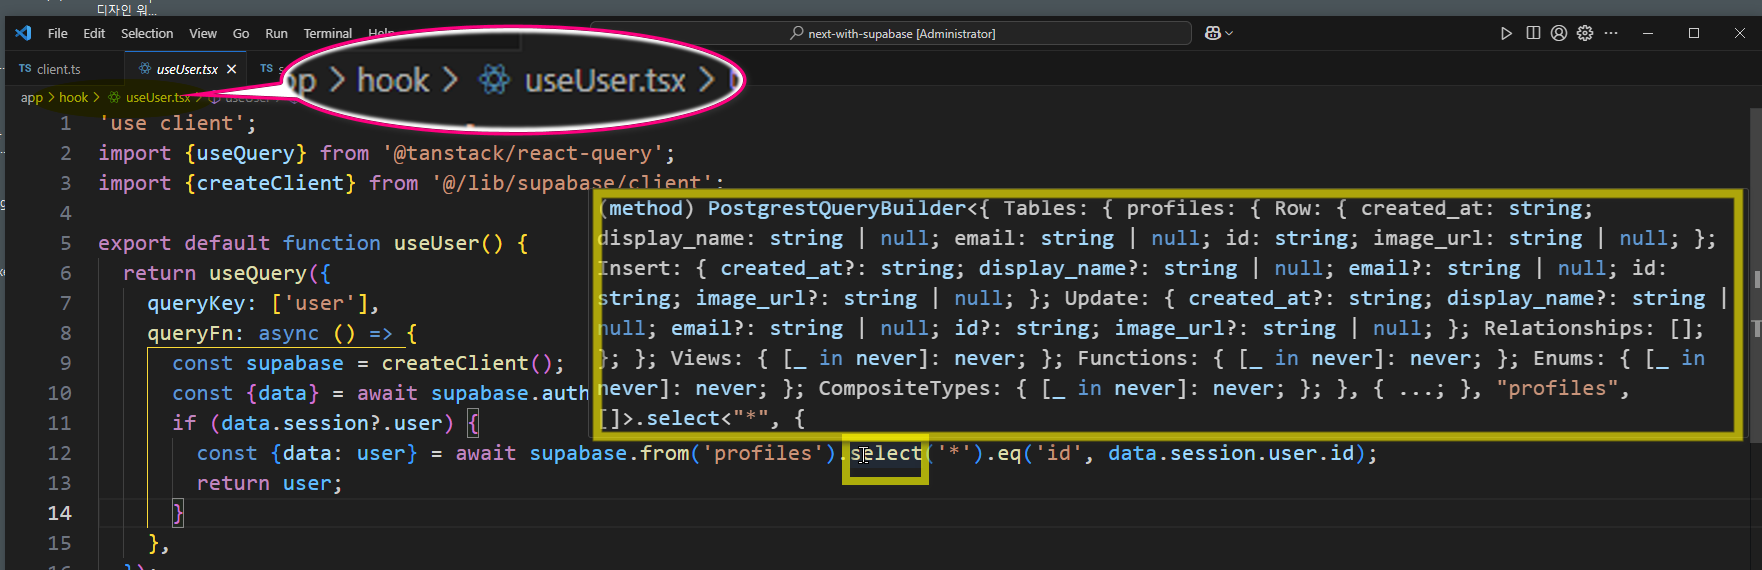Click the VS Code logo icon
Screen dimensions: 1762x570
pyautogui.click(x=23, y=33)
